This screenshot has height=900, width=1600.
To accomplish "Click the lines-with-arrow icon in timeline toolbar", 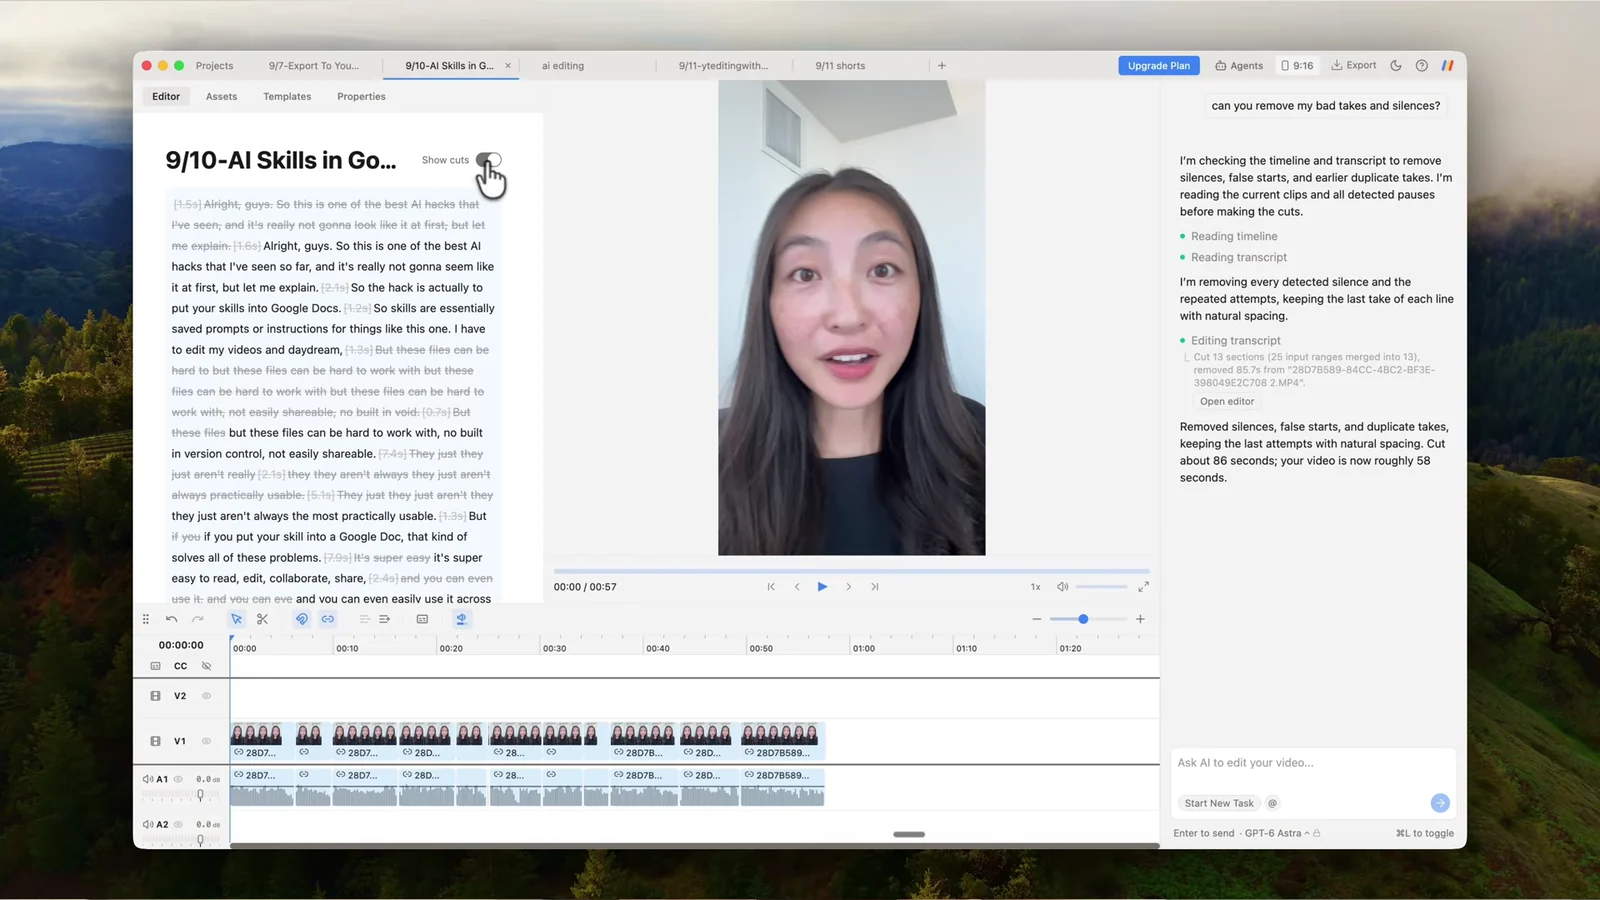I will point(385,619).
